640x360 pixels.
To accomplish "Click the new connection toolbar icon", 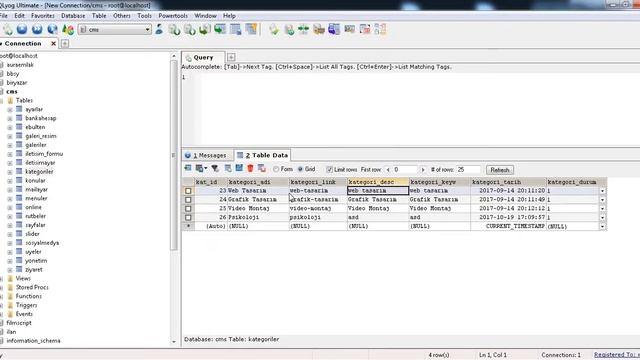I will pyautogui.click(x=8, y=29).
